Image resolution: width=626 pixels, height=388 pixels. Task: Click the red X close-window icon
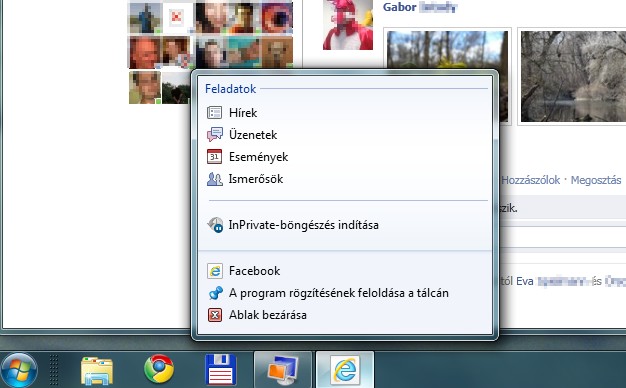(215, 315)
